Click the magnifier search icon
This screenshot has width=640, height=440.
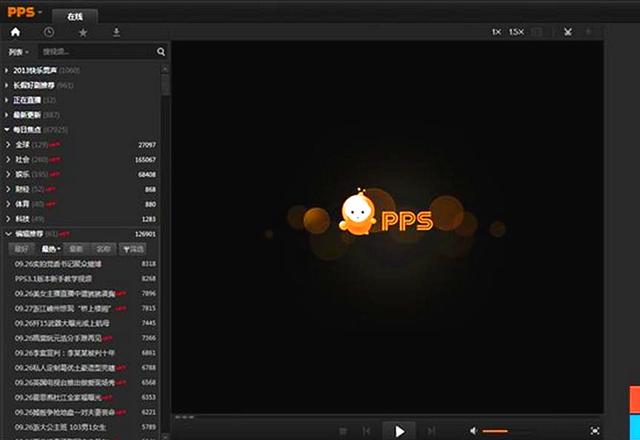pos(161,51)
